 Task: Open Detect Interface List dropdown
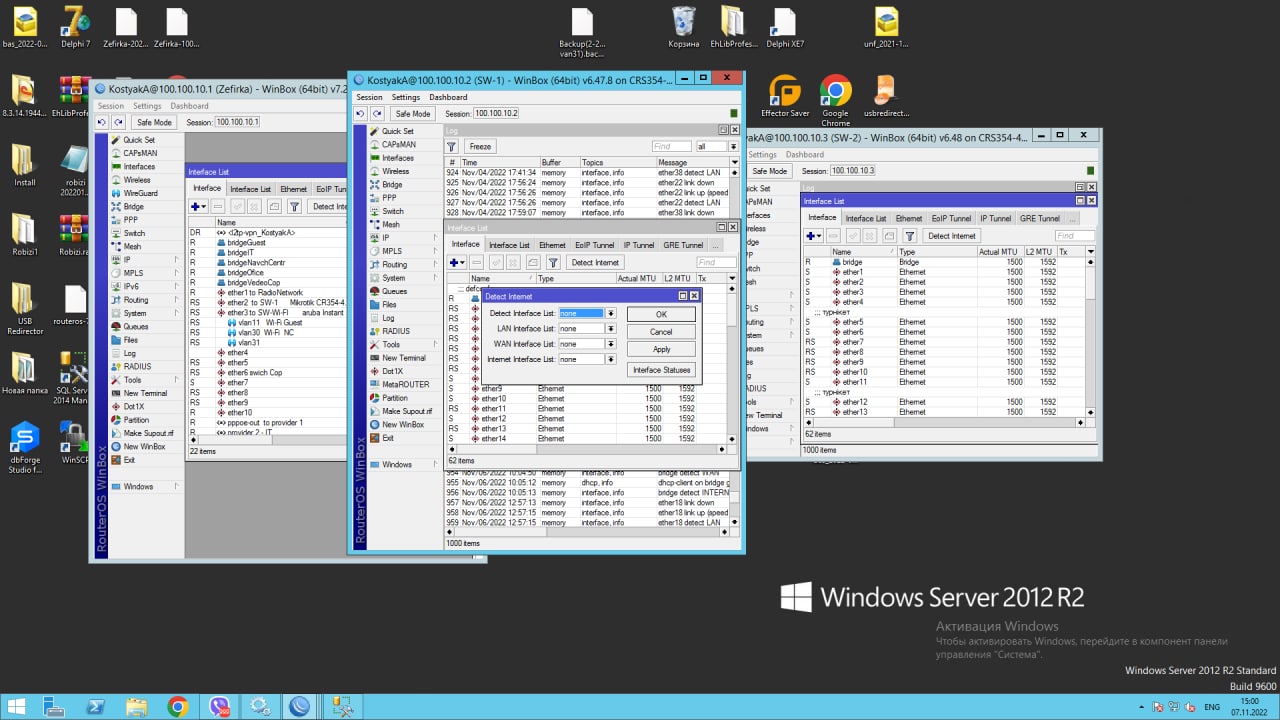point(610,313)
